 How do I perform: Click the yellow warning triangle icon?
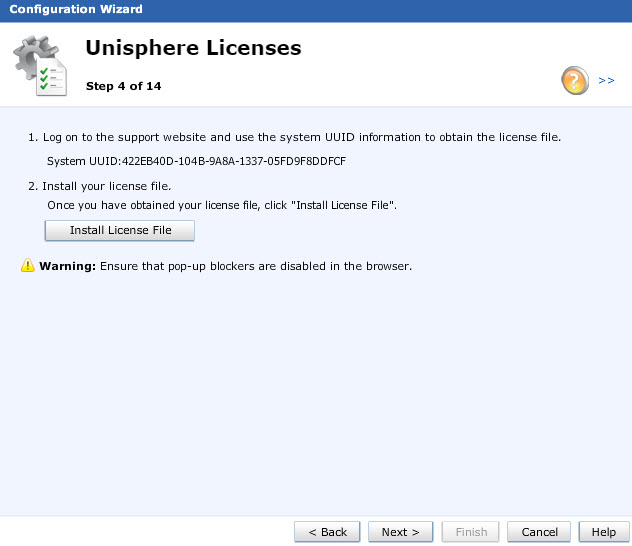28,265
